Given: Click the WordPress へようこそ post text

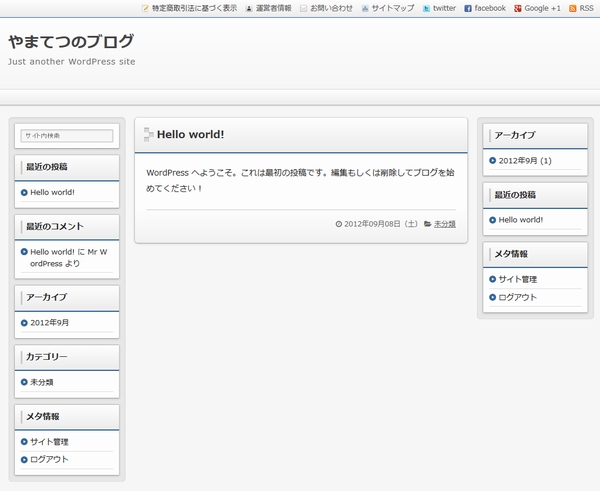Looking at the screenshot, I should point(300,180).
